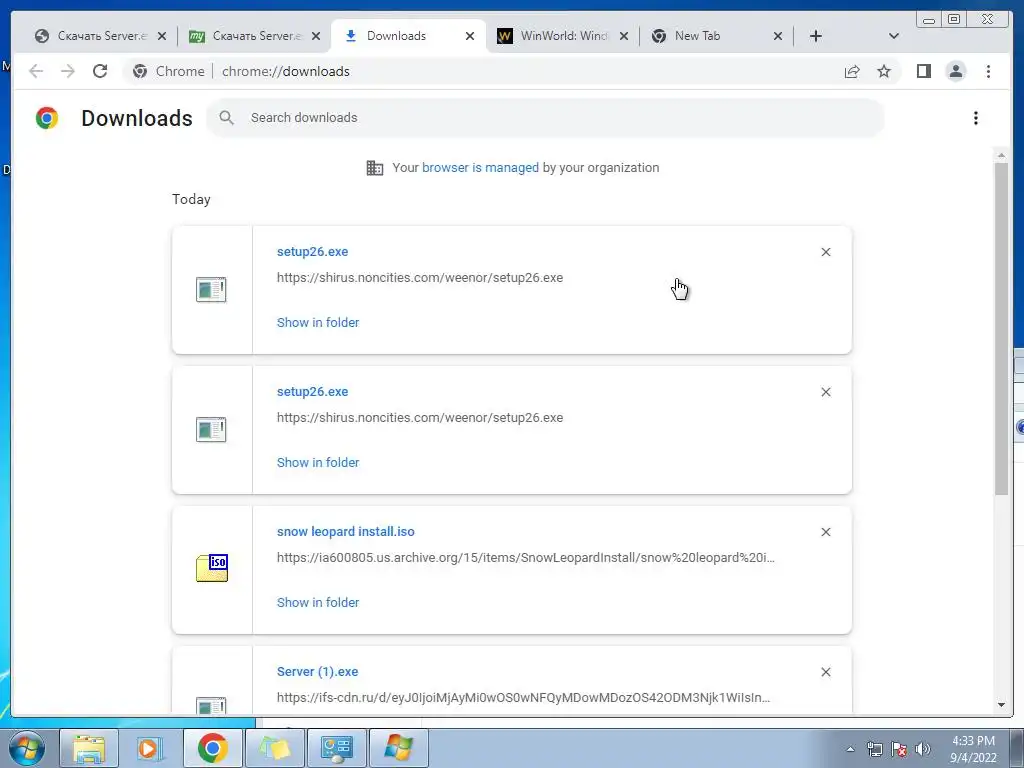This screenshot has height=768, width=1024.
Task: Click the first setup26.exe file icon
Action: point(211,290)
